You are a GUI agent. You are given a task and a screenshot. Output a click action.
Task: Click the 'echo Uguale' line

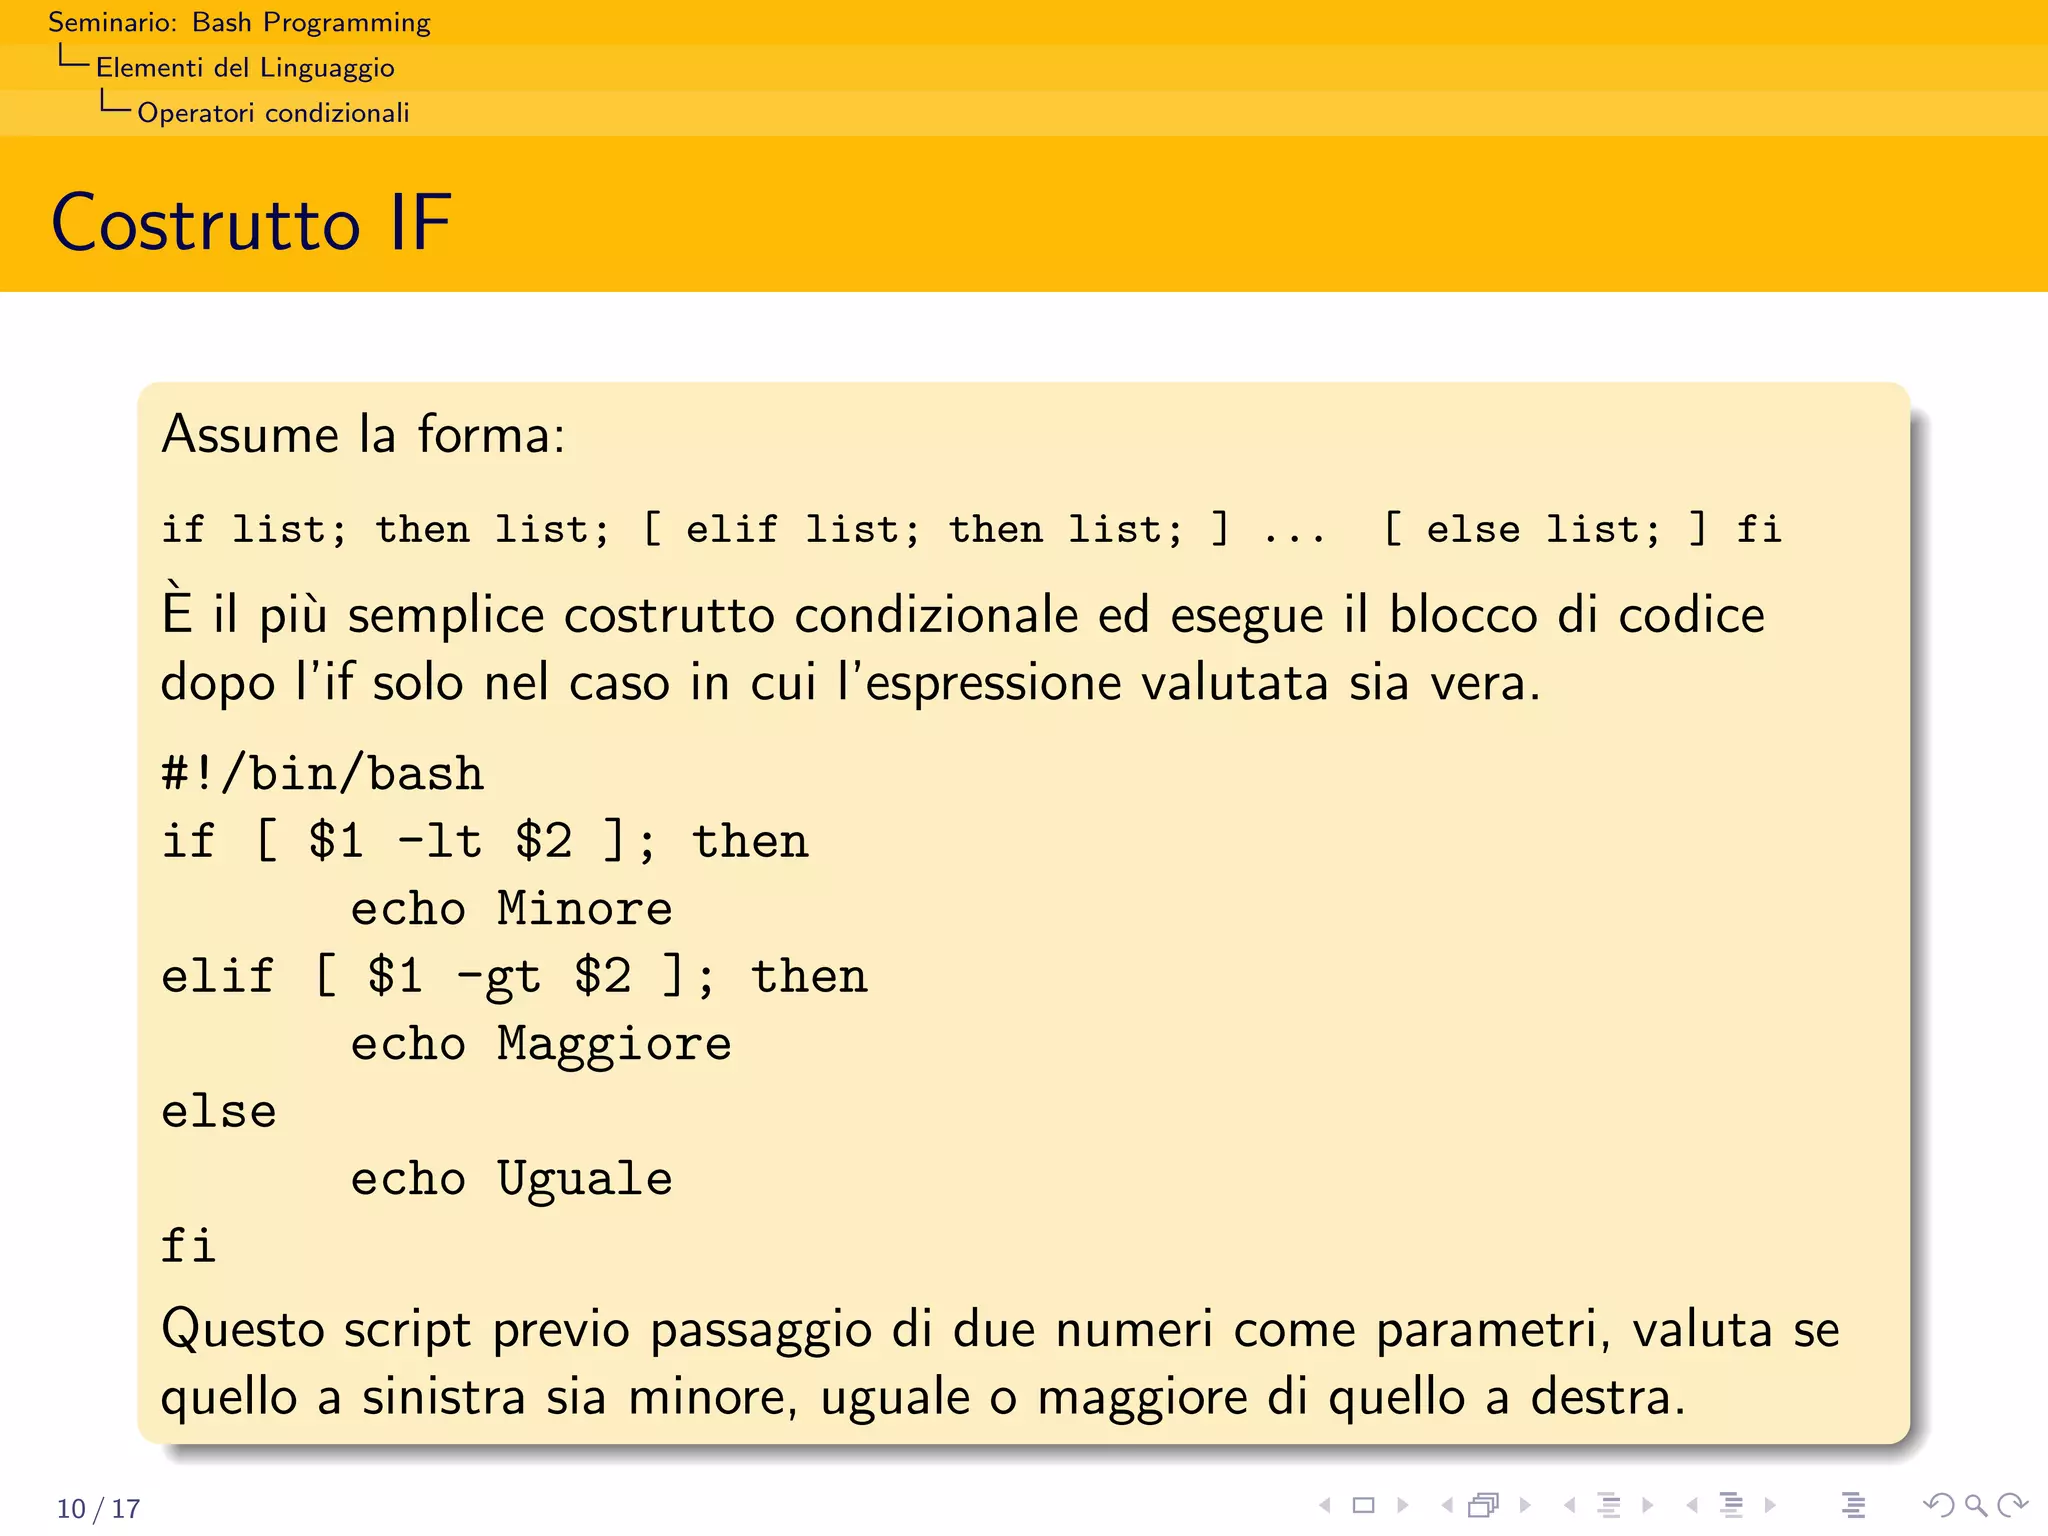click(511, 1178)
